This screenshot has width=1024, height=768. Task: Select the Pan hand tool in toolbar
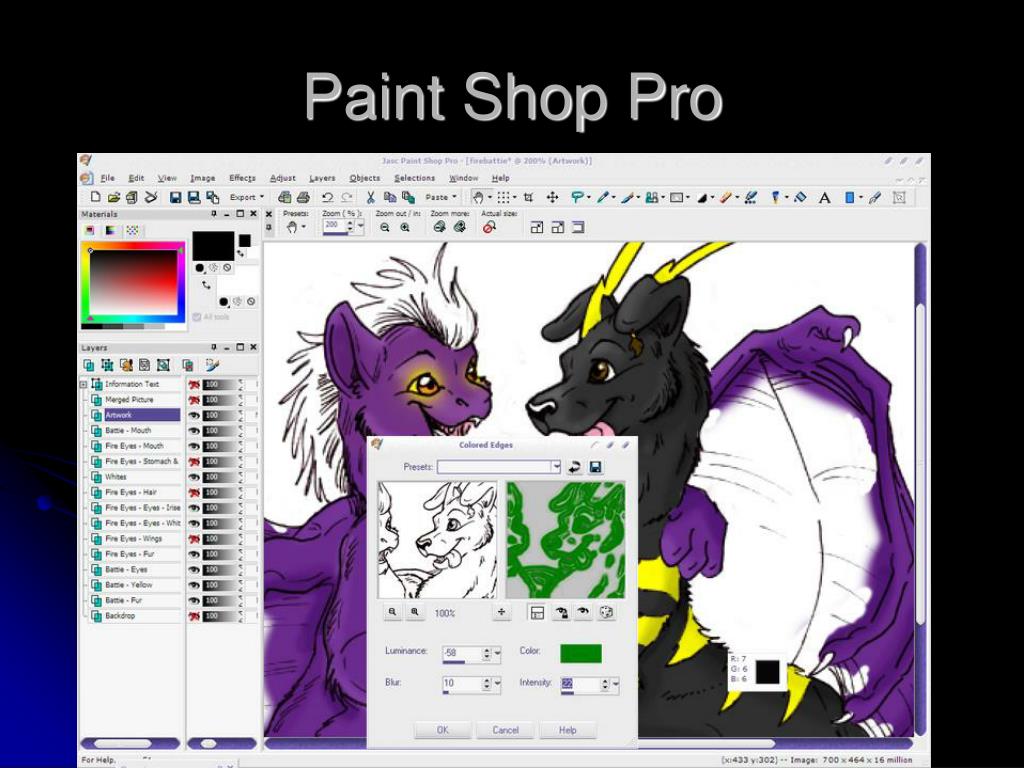[478, 197]
